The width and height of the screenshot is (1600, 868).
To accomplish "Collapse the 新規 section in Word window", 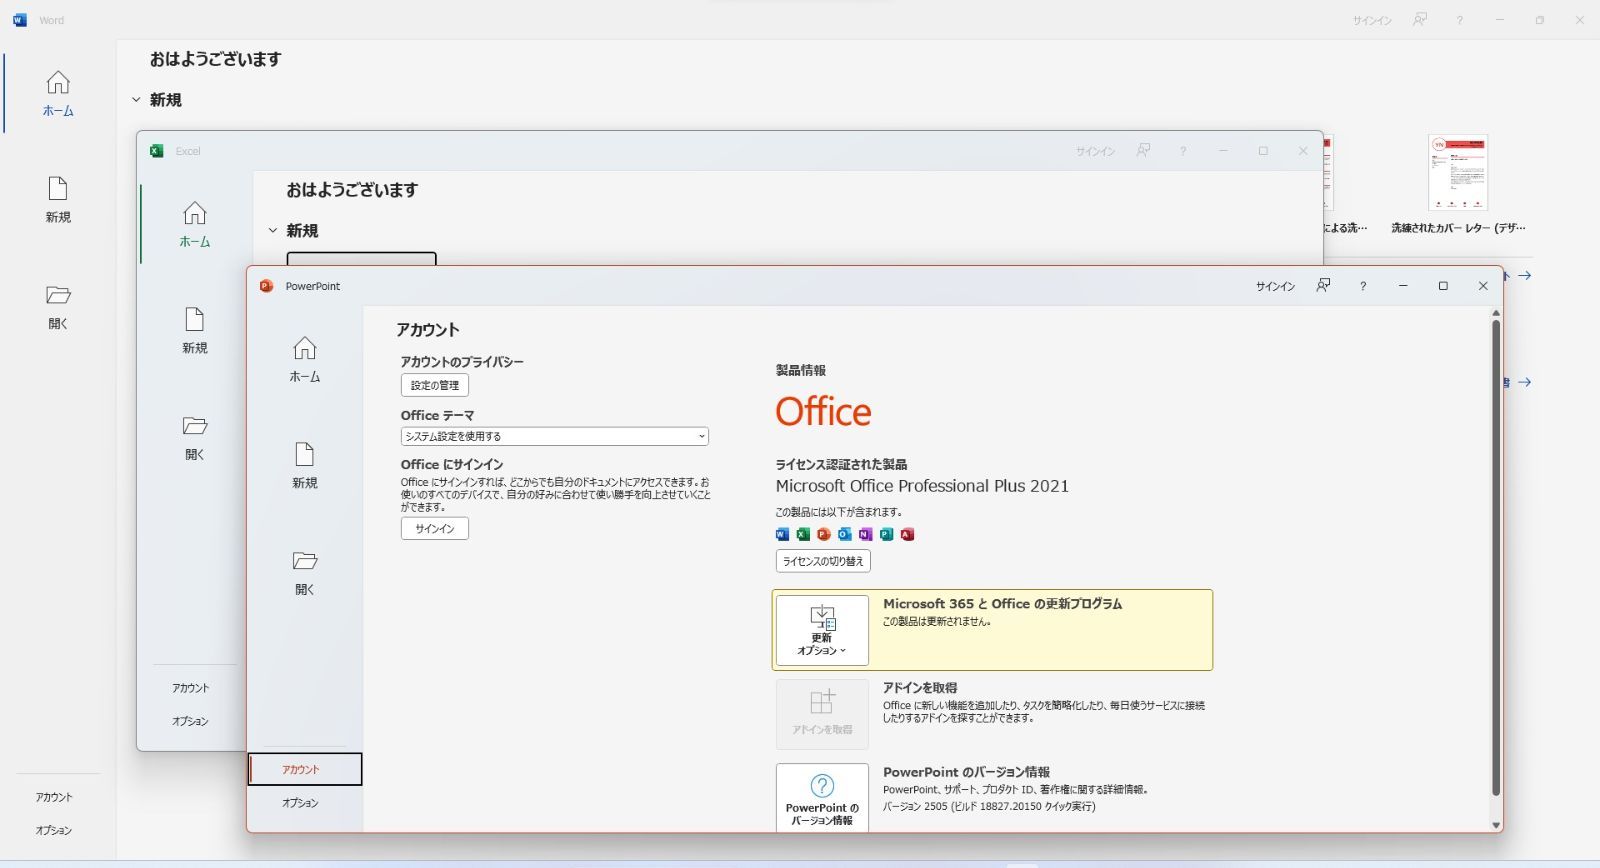I will pos(136,100).
